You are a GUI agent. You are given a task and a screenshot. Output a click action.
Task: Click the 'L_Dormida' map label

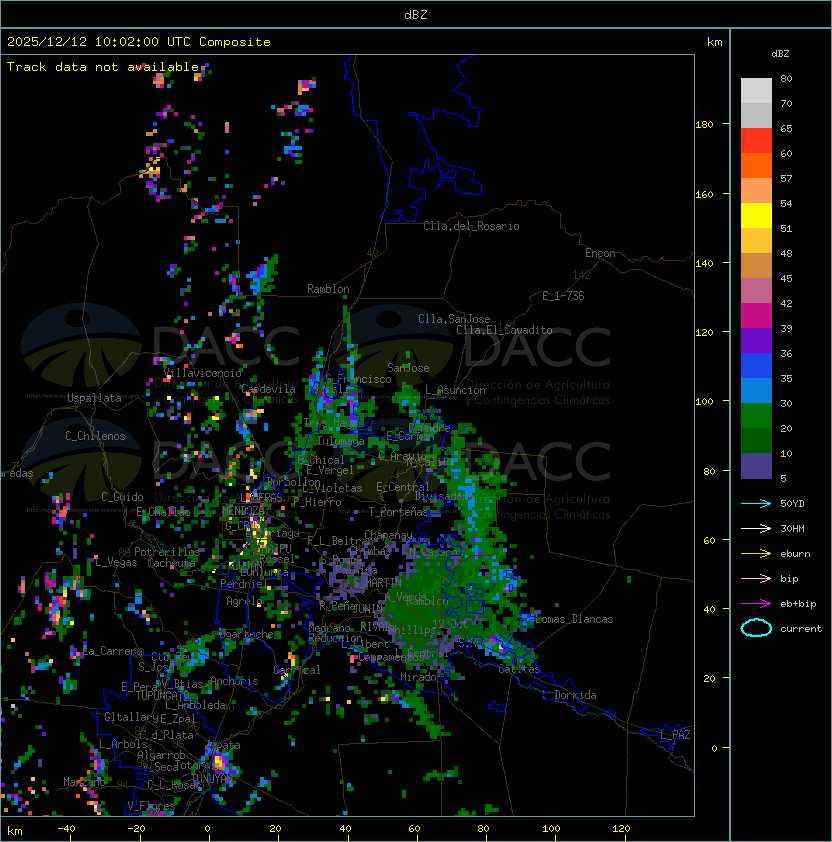(569, 695)
